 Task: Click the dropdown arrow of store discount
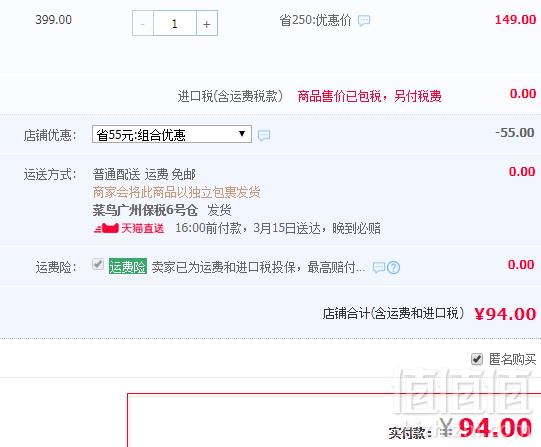[x=242, y=133]
